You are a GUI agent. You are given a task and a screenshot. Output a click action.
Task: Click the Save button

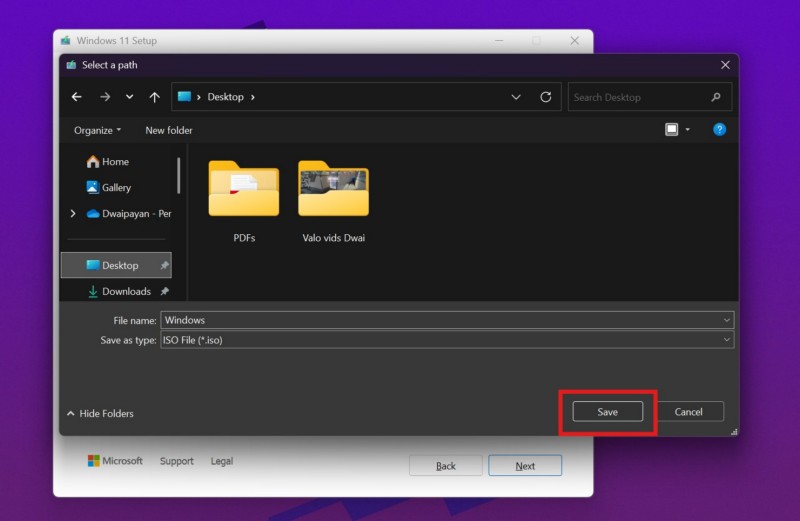point(607,412)
